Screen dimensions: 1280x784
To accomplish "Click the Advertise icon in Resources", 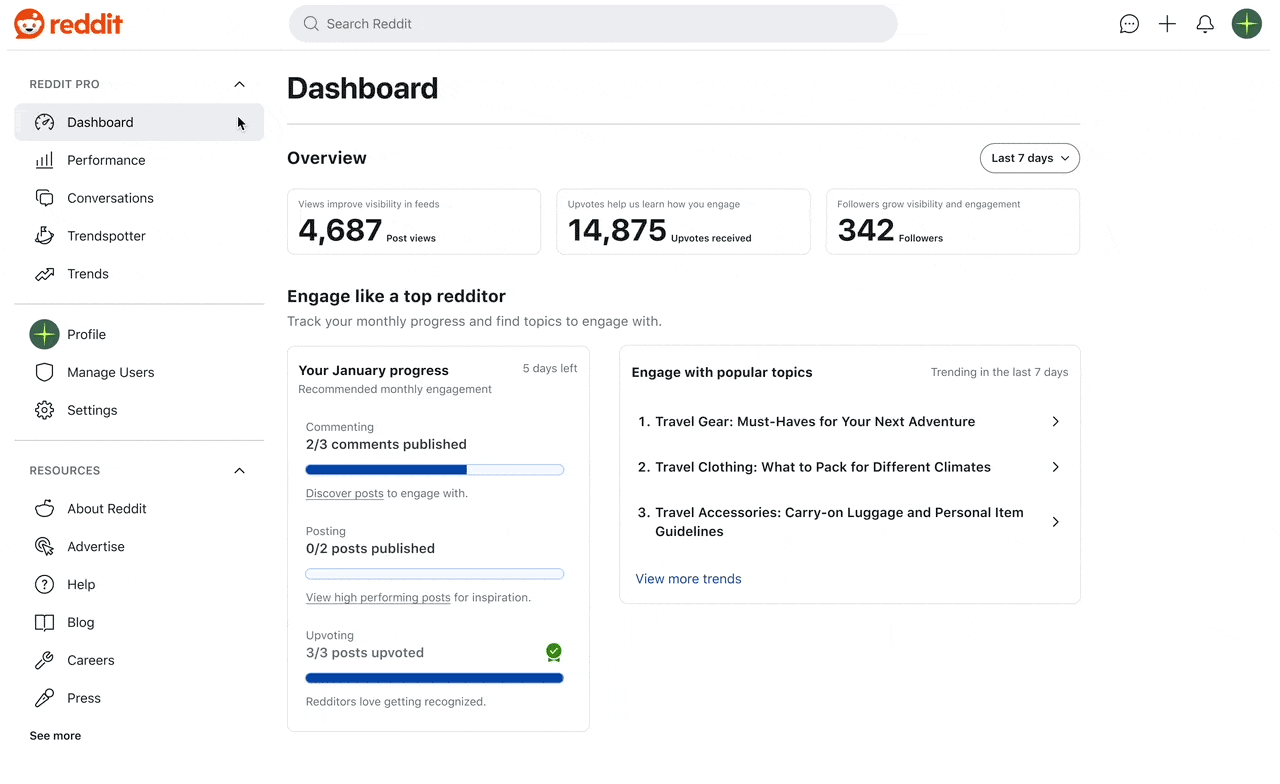I will [x=44, y=546].
